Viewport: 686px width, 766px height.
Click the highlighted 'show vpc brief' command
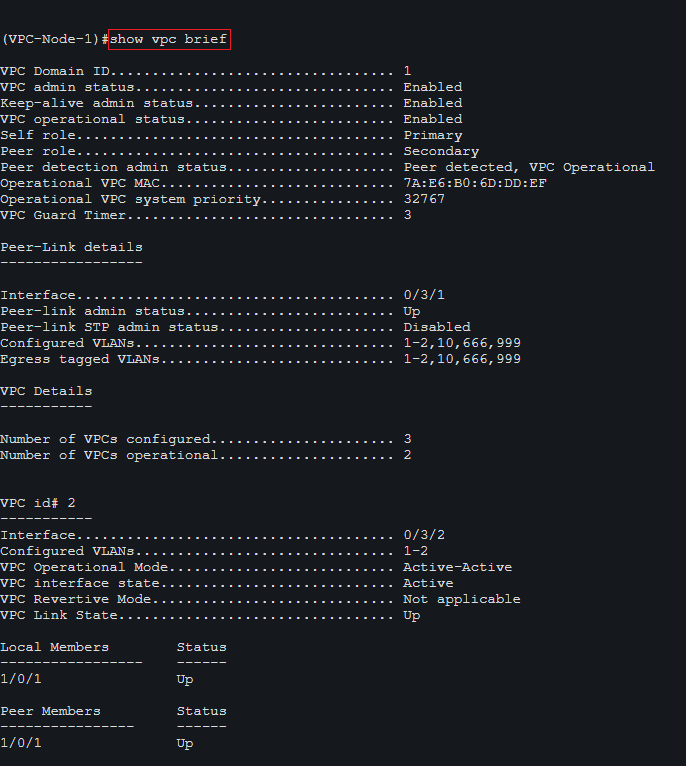(x=169, y=39)
